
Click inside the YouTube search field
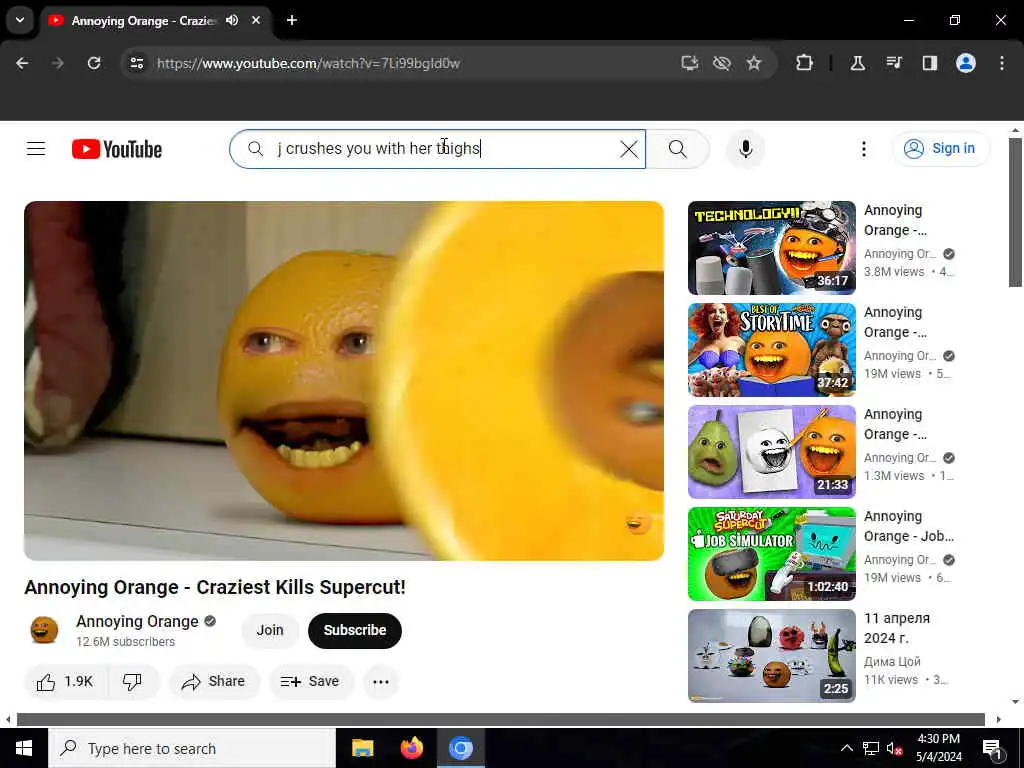coord(438,149)
